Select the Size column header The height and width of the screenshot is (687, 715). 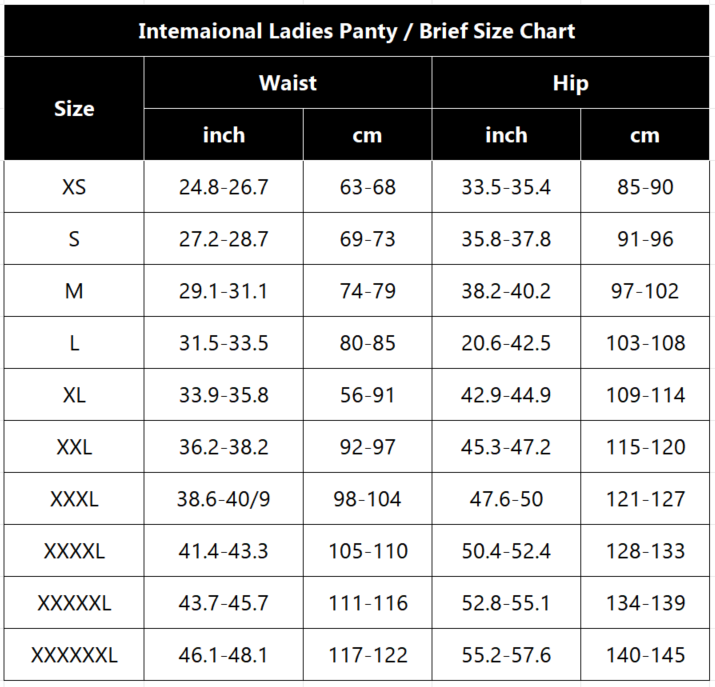[74, 108]
